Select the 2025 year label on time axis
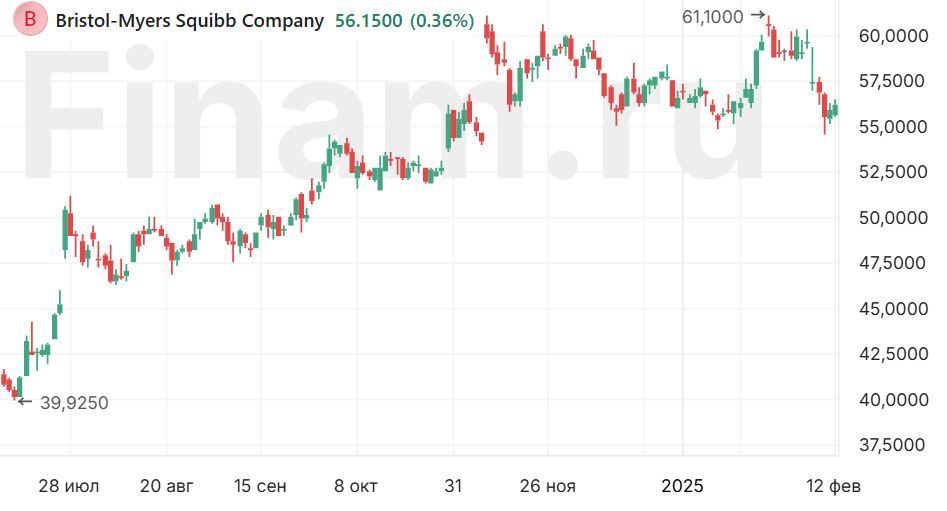This screenshot has width=947, height=511. coord(683,486)
